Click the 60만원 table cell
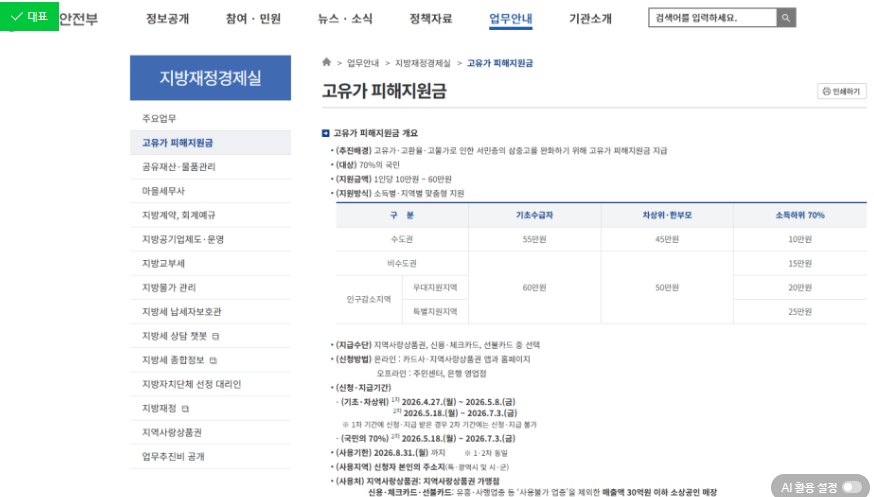Screen dimensions: 874x497 (535, 288)
